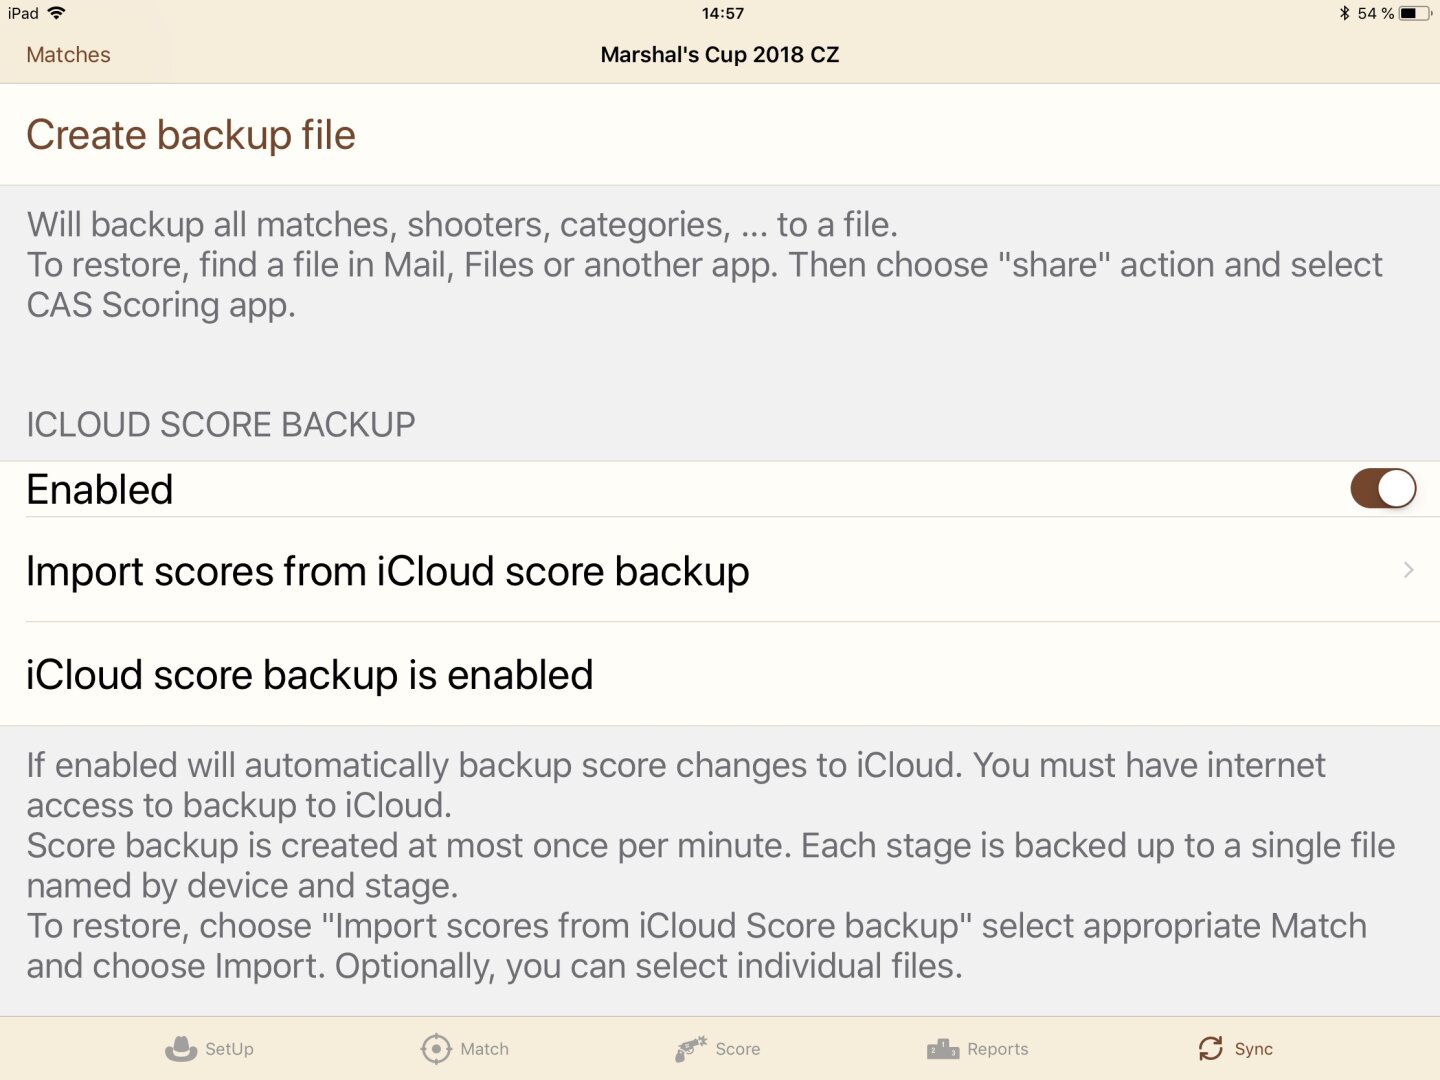Switch to the Score tab label
1440x1080 pixels.
tap(738, 1049)
